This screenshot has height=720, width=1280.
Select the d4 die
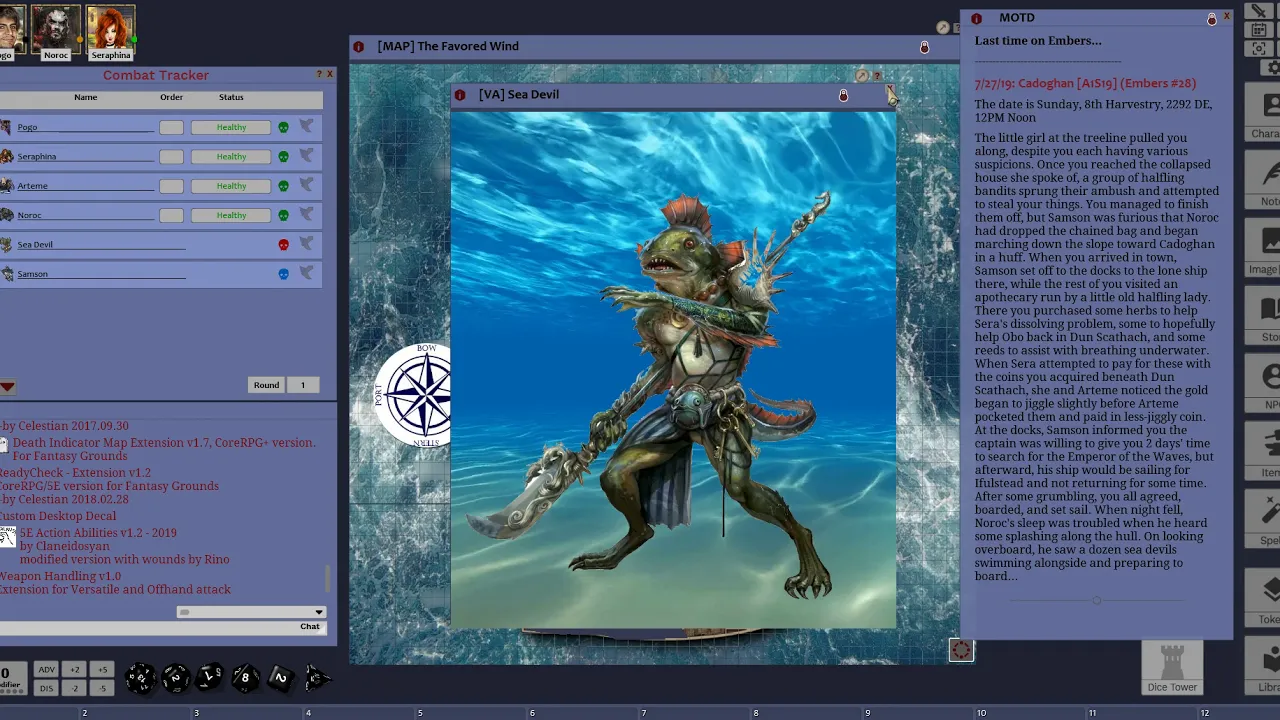pyautogui.click(x=317, y=678)
